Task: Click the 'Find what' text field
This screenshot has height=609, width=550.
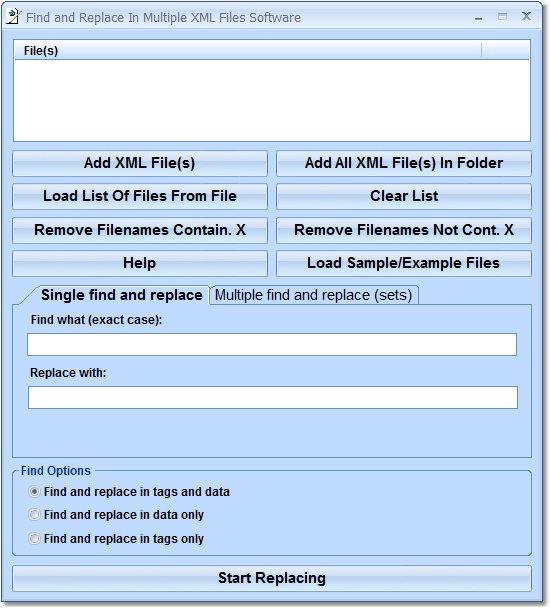Action: pyautogui.click(x=272, y=345)
